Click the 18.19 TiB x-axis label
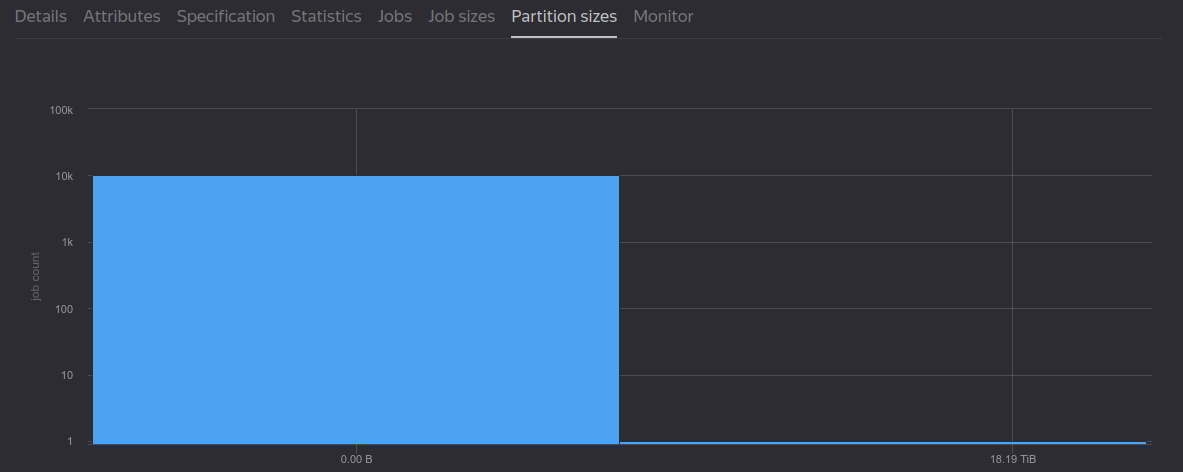The image size is (1183, 472). (x=1012, y=461)
